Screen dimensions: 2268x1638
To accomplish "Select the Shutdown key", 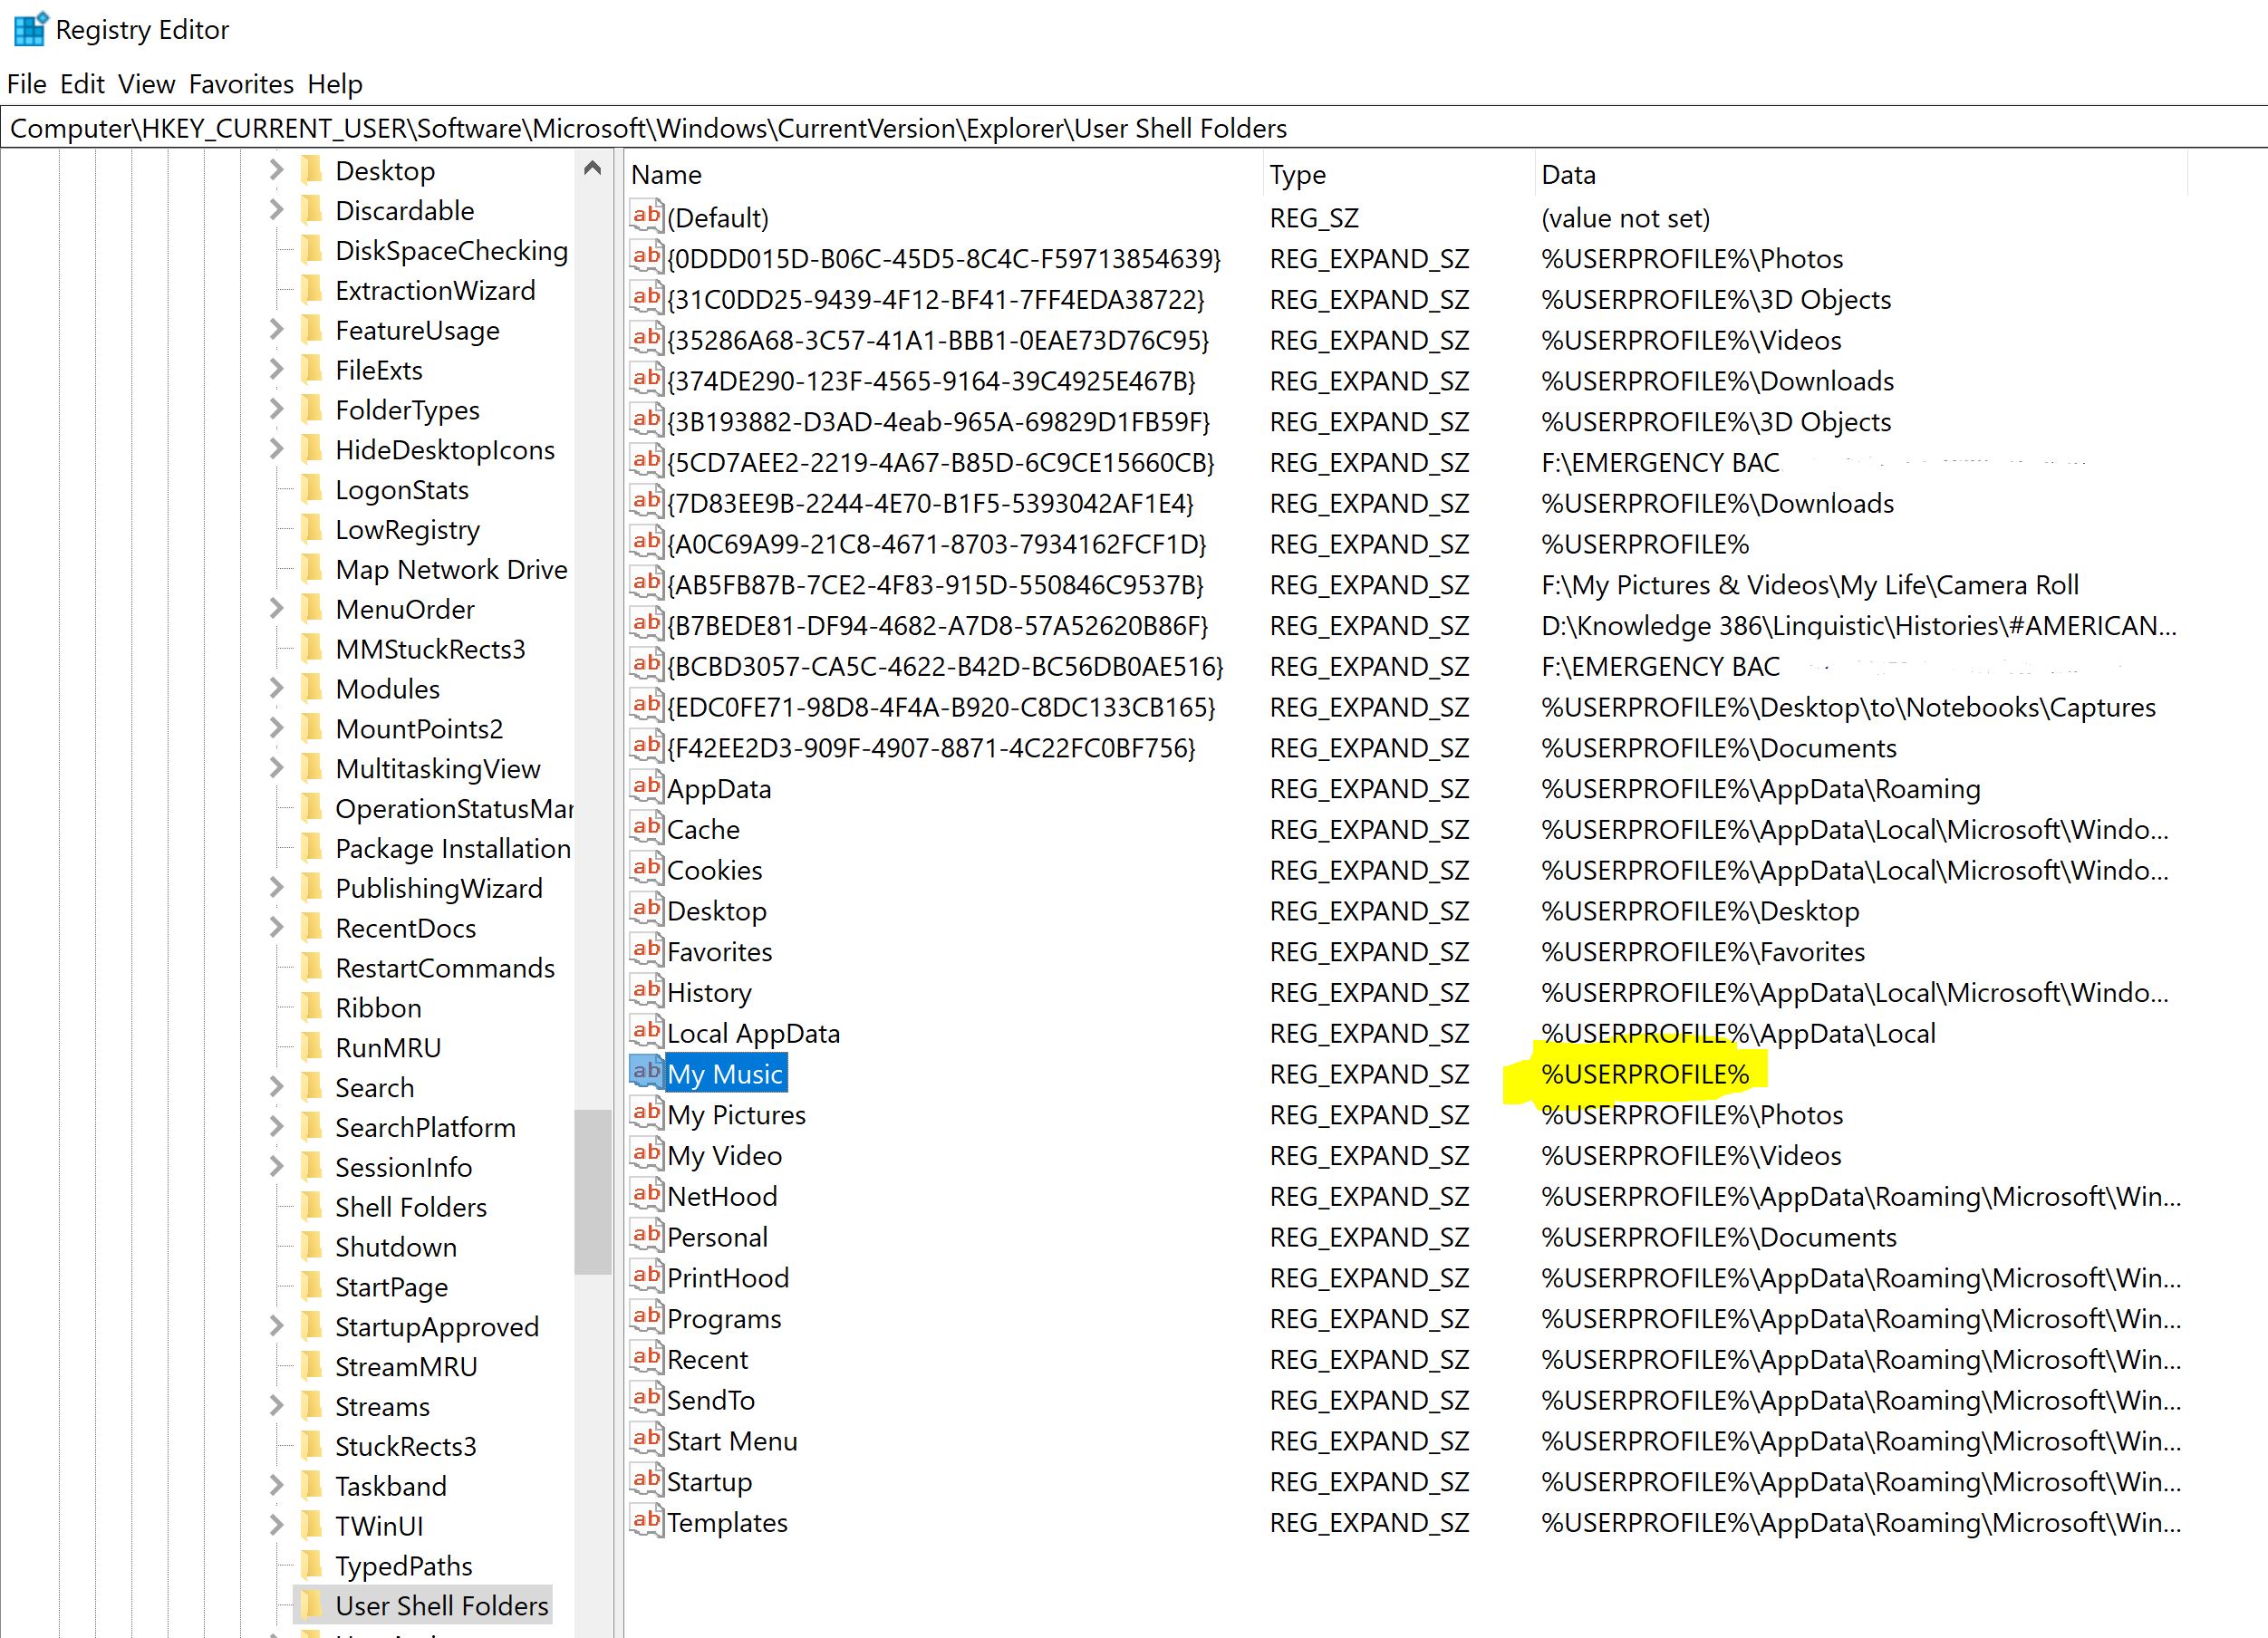I will pos(396,1247).
